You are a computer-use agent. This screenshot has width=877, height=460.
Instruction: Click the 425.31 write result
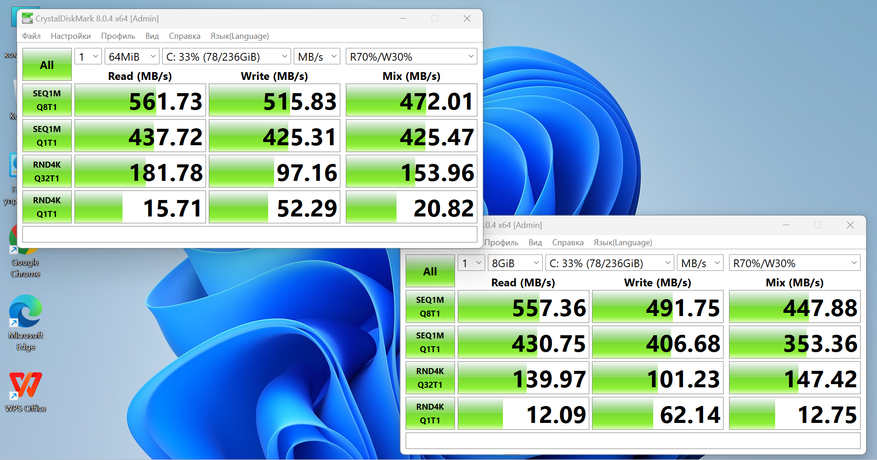pos(275,136)
